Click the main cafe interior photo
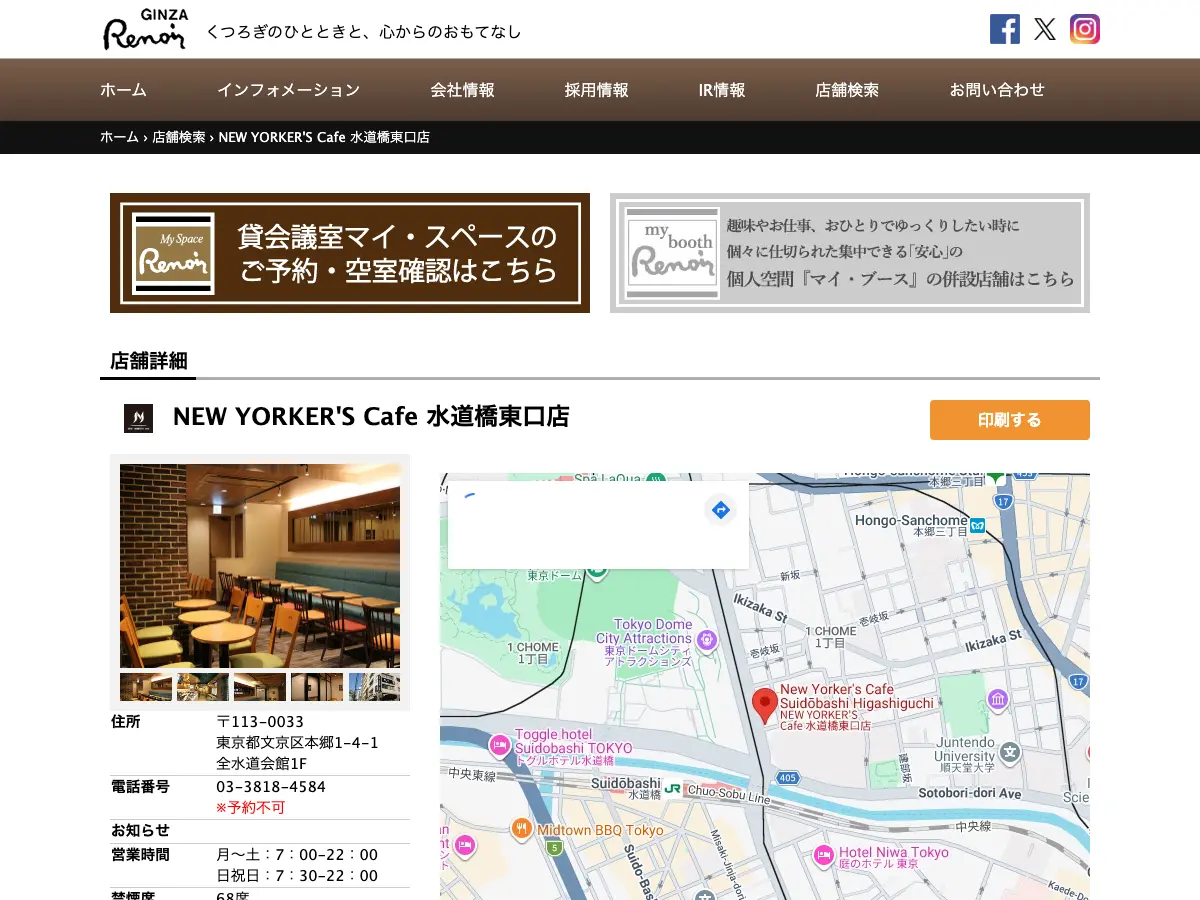The image size is (1200, 900). point(260,566)
